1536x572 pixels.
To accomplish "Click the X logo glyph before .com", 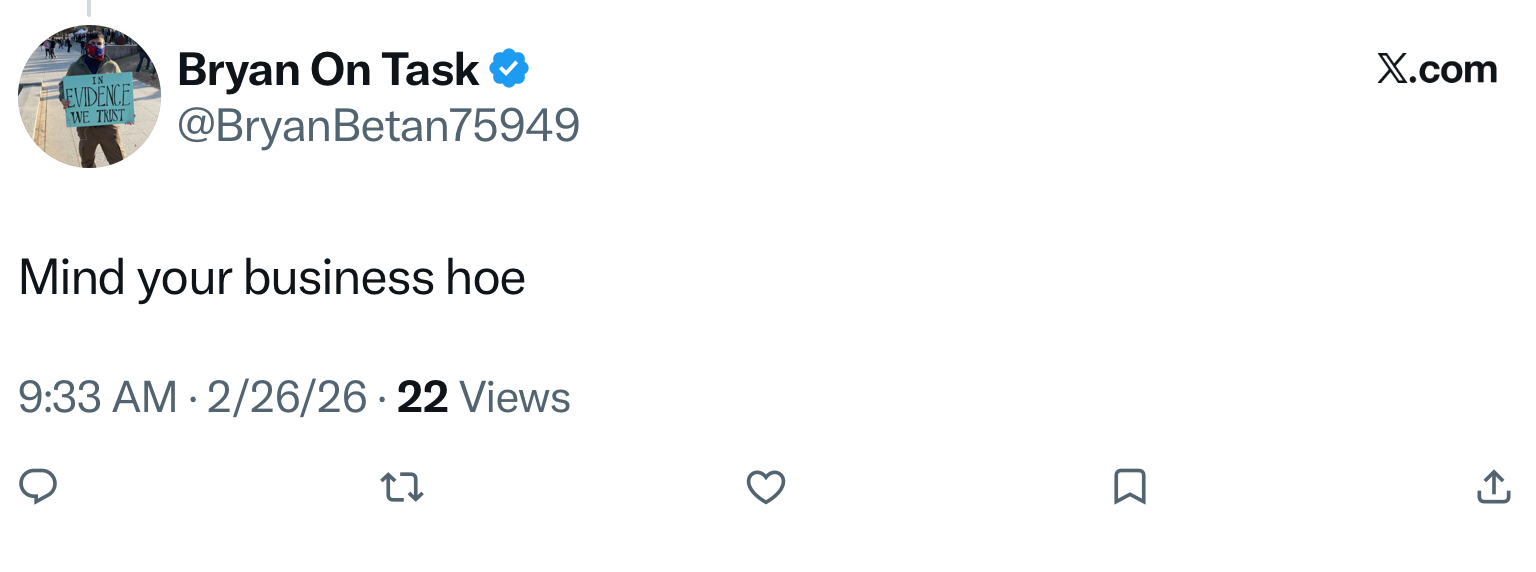I will (x=1391, y=69).
